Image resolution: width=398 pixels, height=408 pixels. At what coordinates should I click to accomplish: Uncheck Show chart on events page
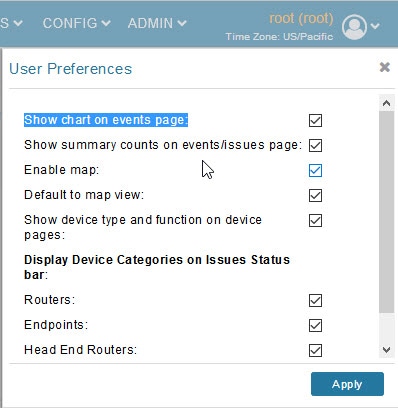(x=315, y=120)
